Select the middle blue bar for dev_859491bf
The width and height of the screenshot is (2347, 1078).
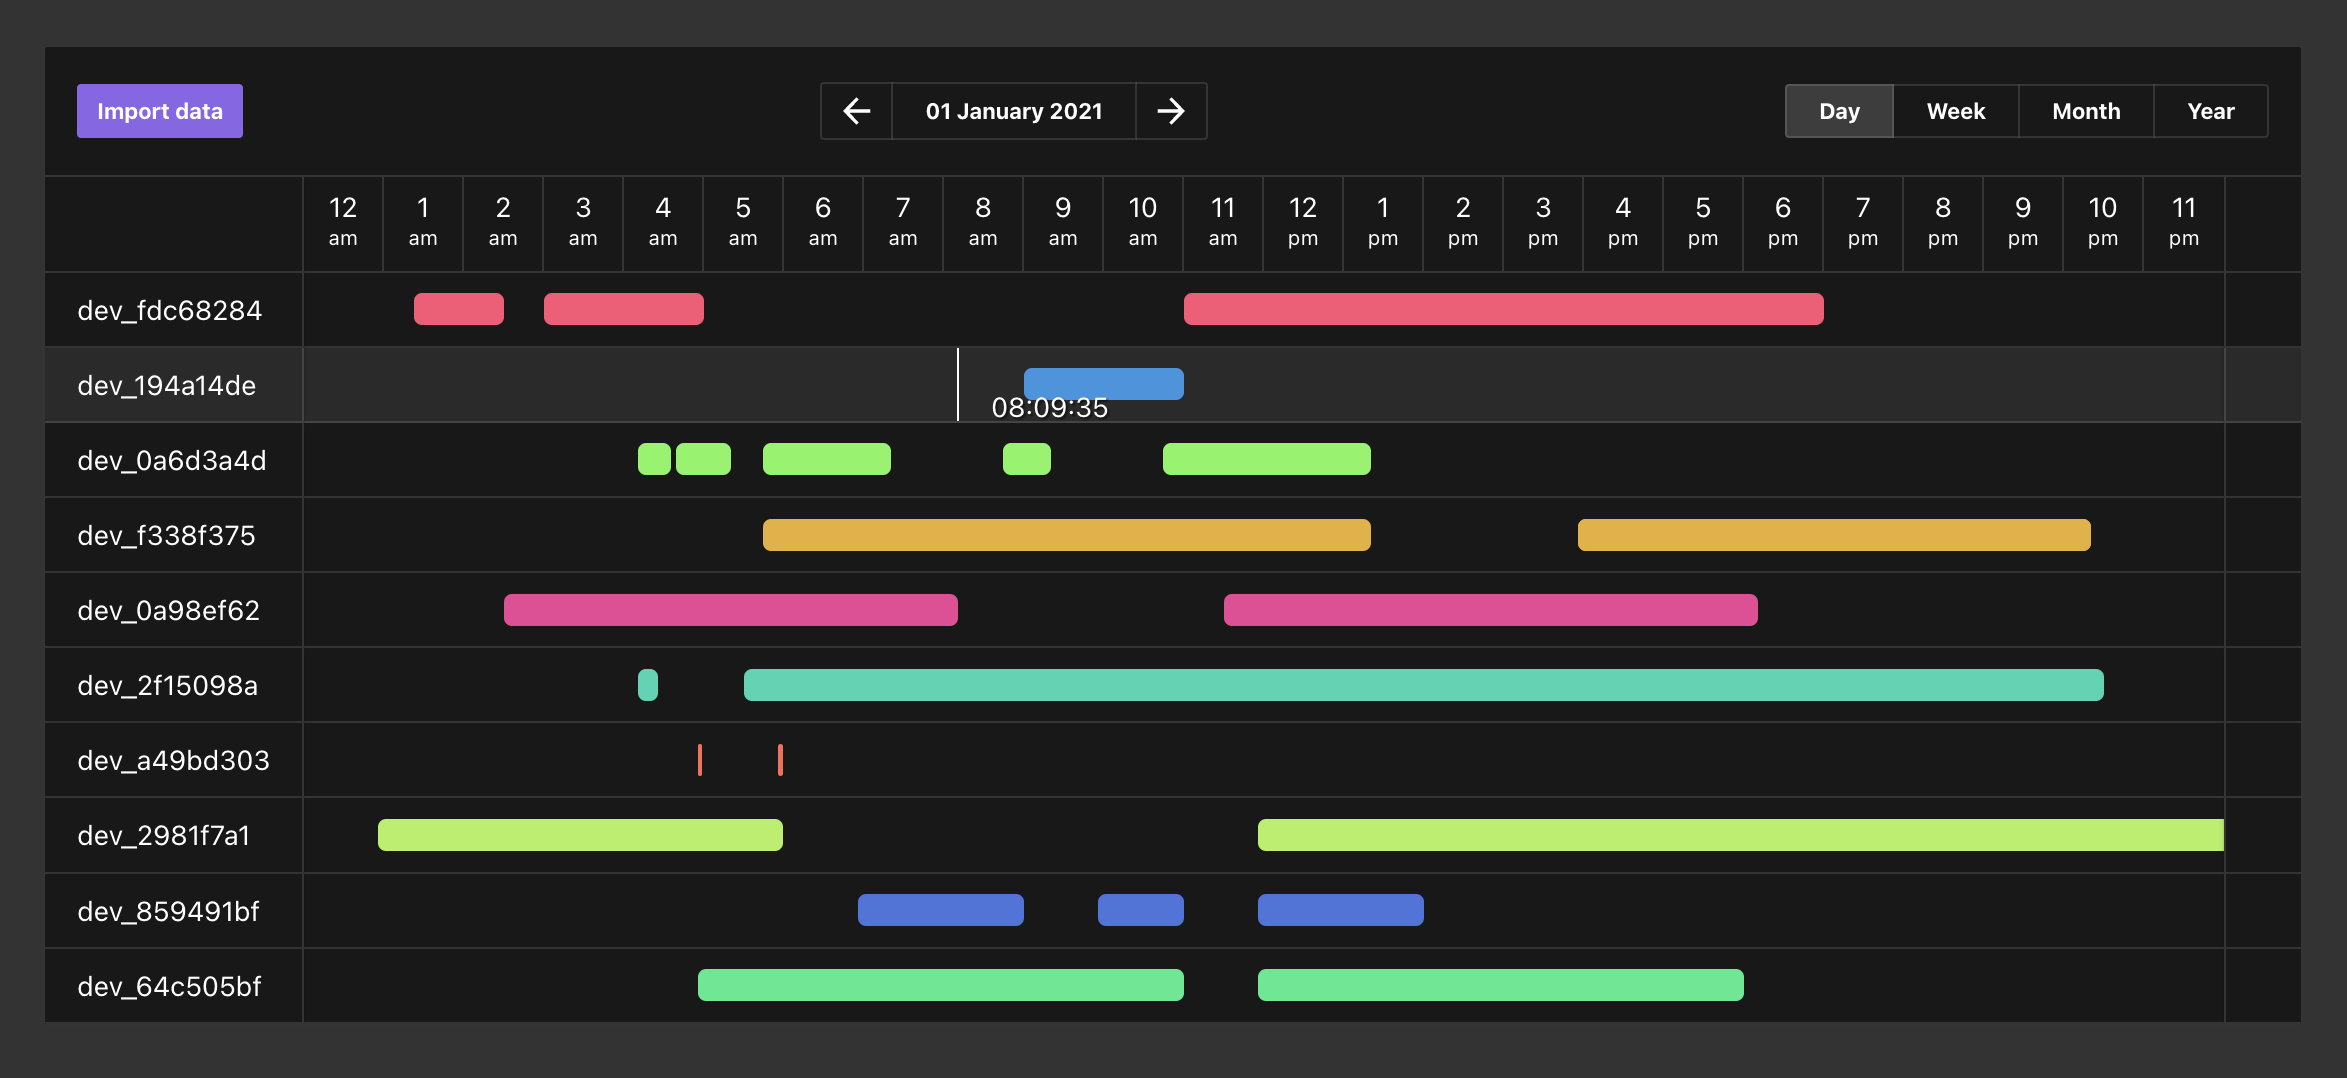[1140, 910]
